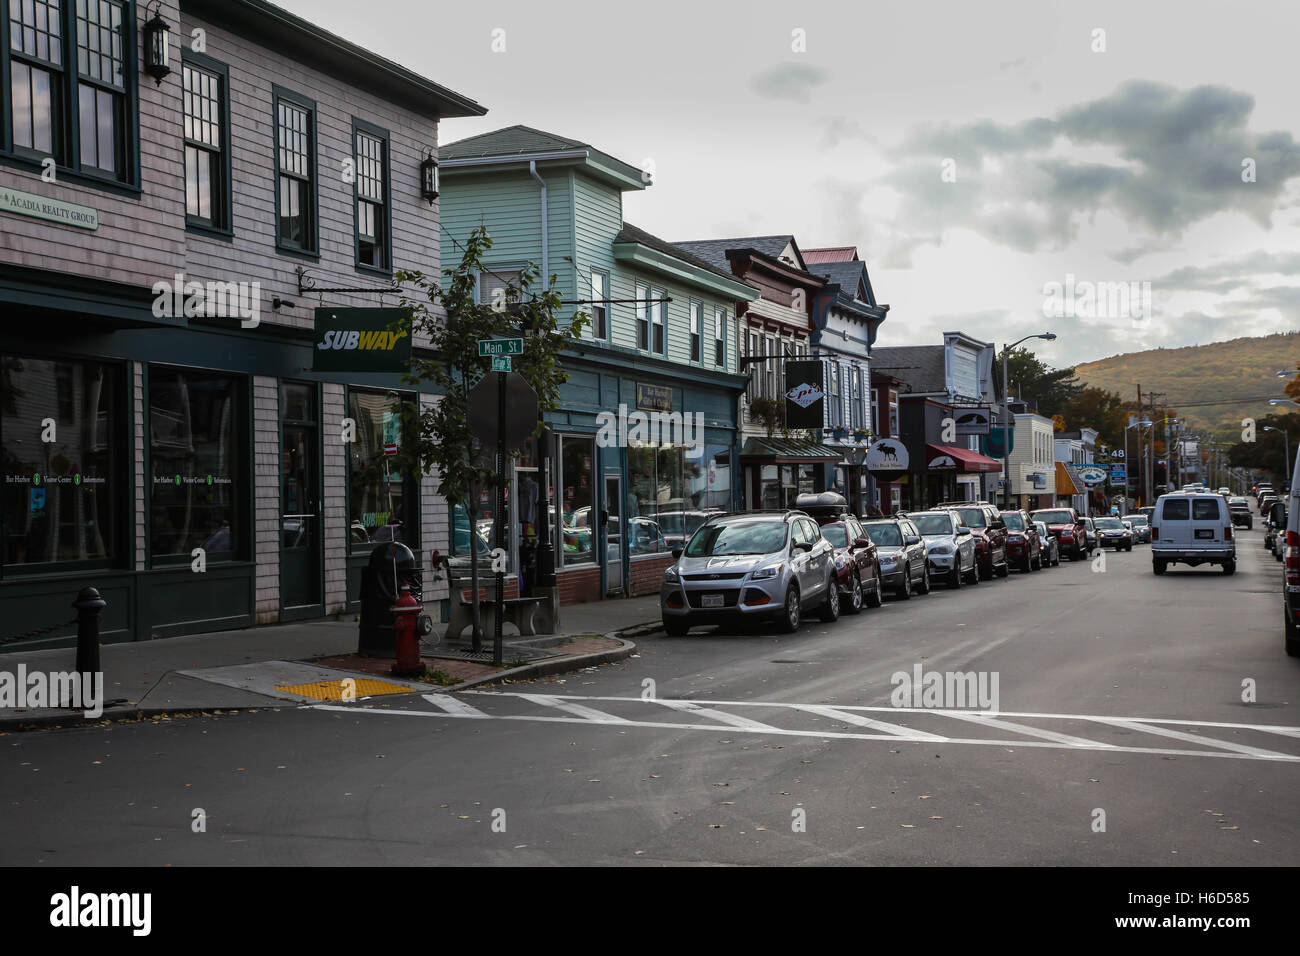Click the green SUBWAY hanging sign
This screenshot has height=956, width=1300.
click(x=362, y=340)
